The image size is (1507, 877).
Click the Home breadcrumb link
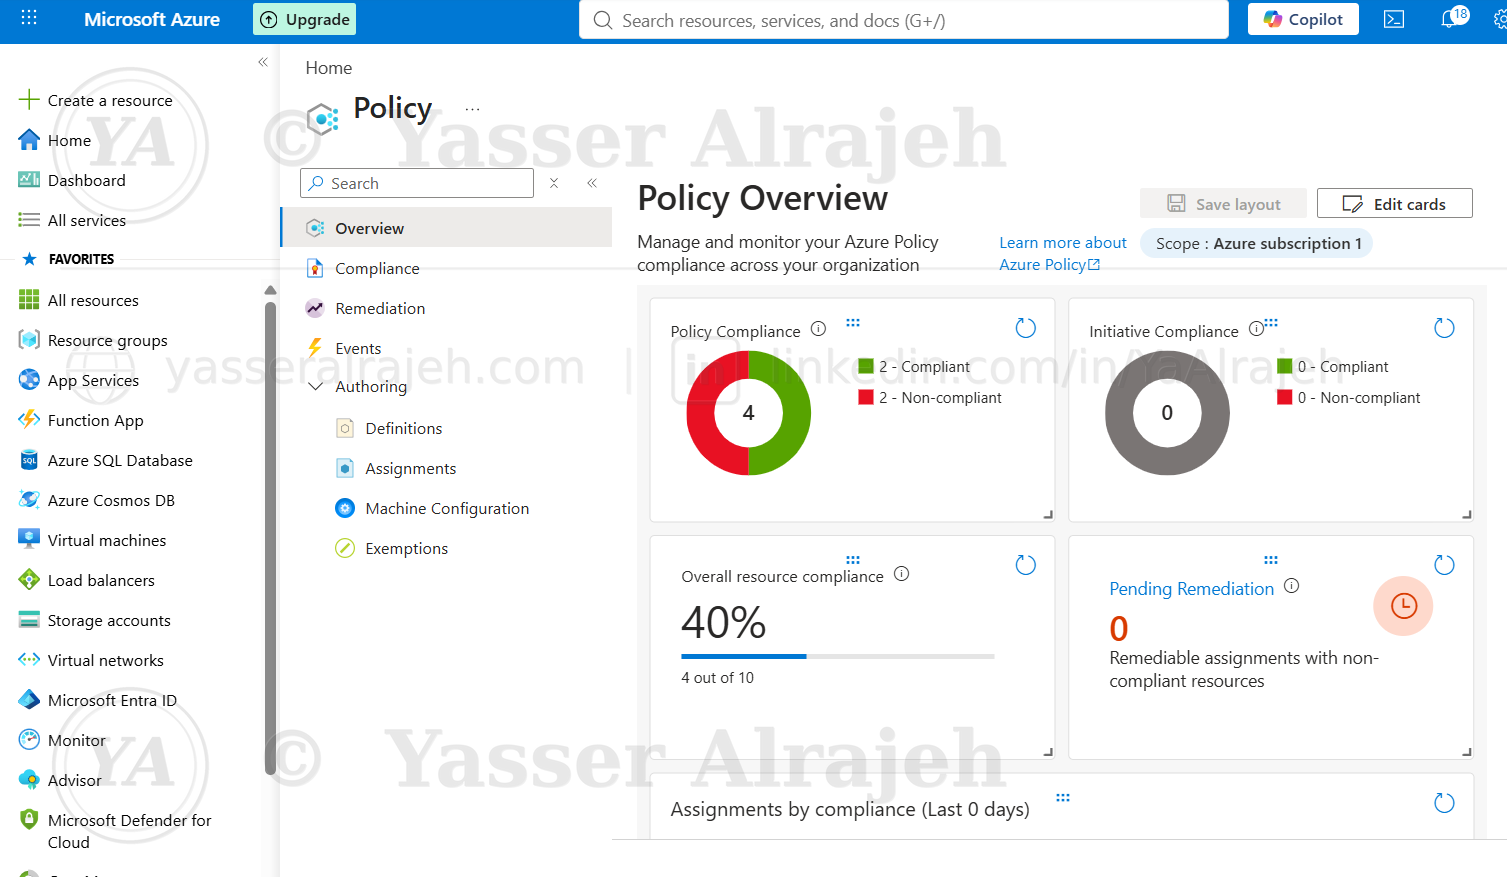click(x=328, y=67)
